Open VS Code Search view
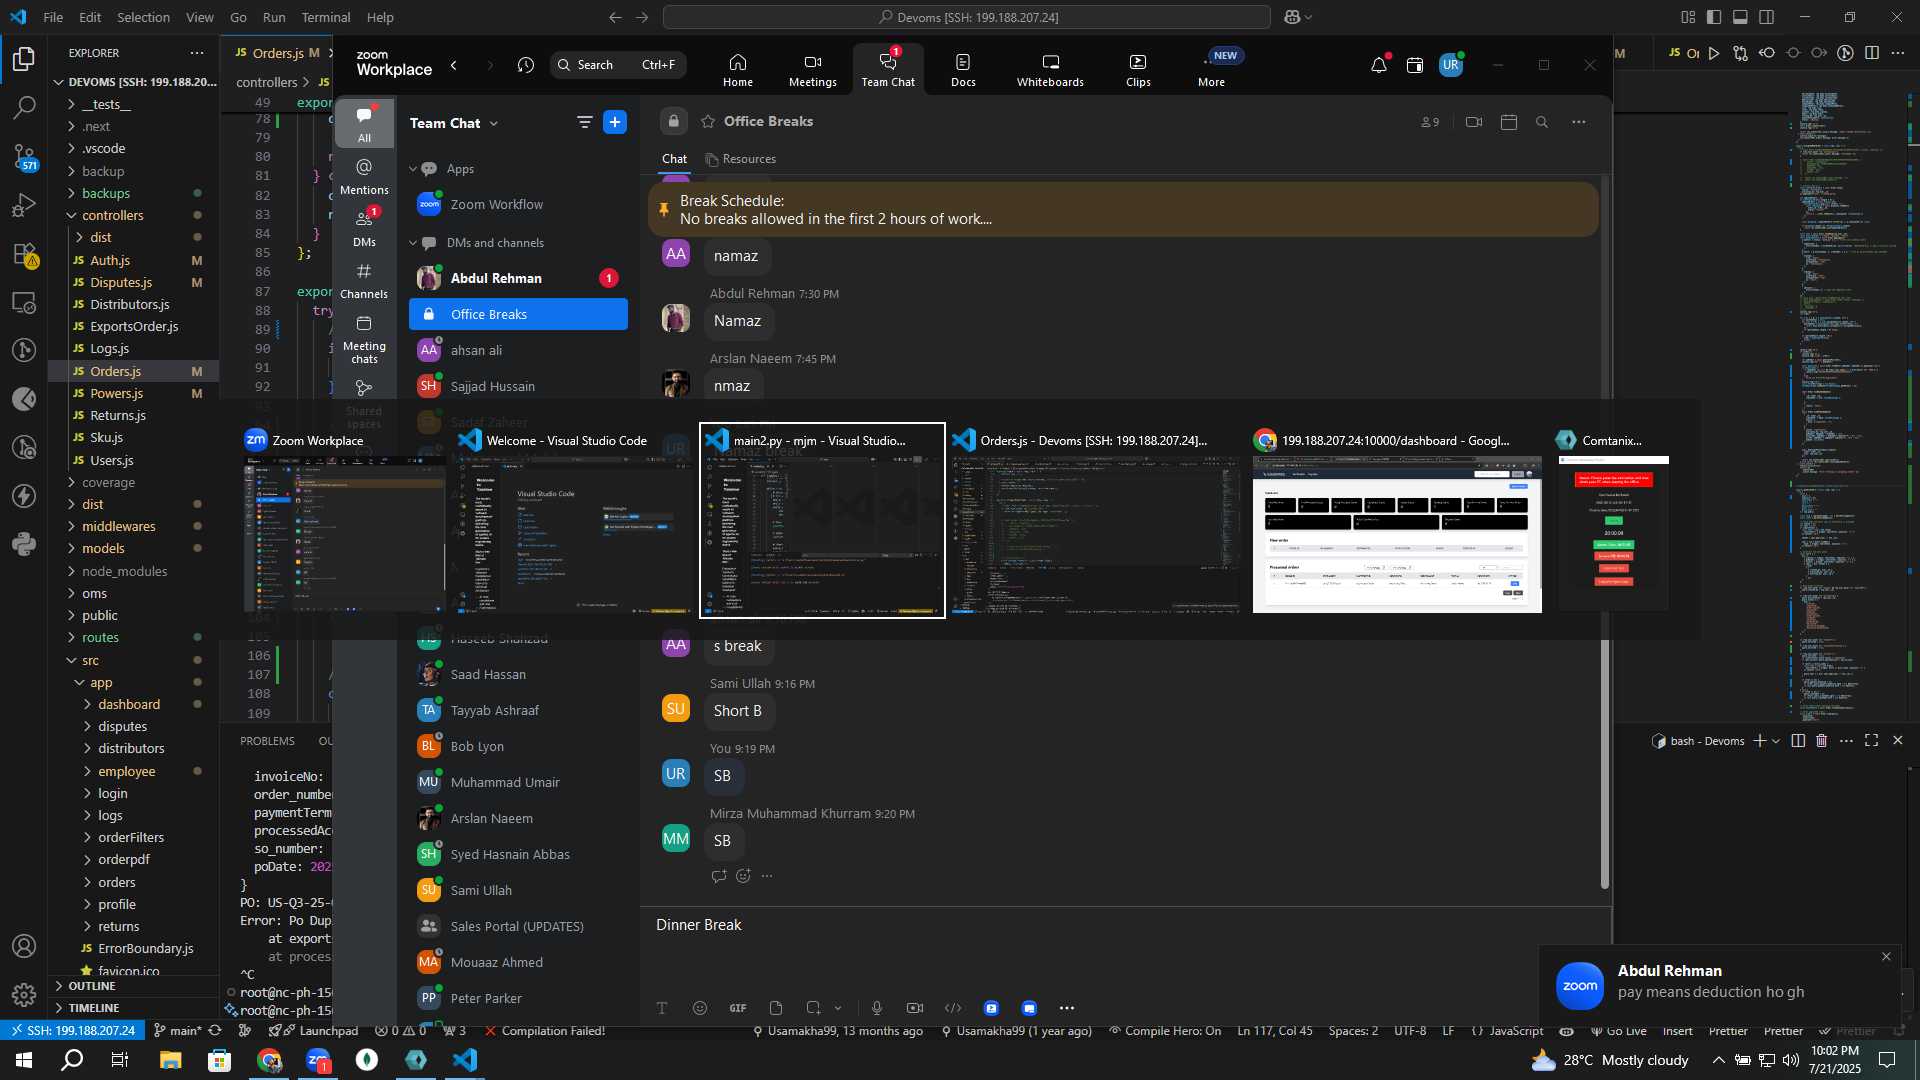 coord(24,106)
